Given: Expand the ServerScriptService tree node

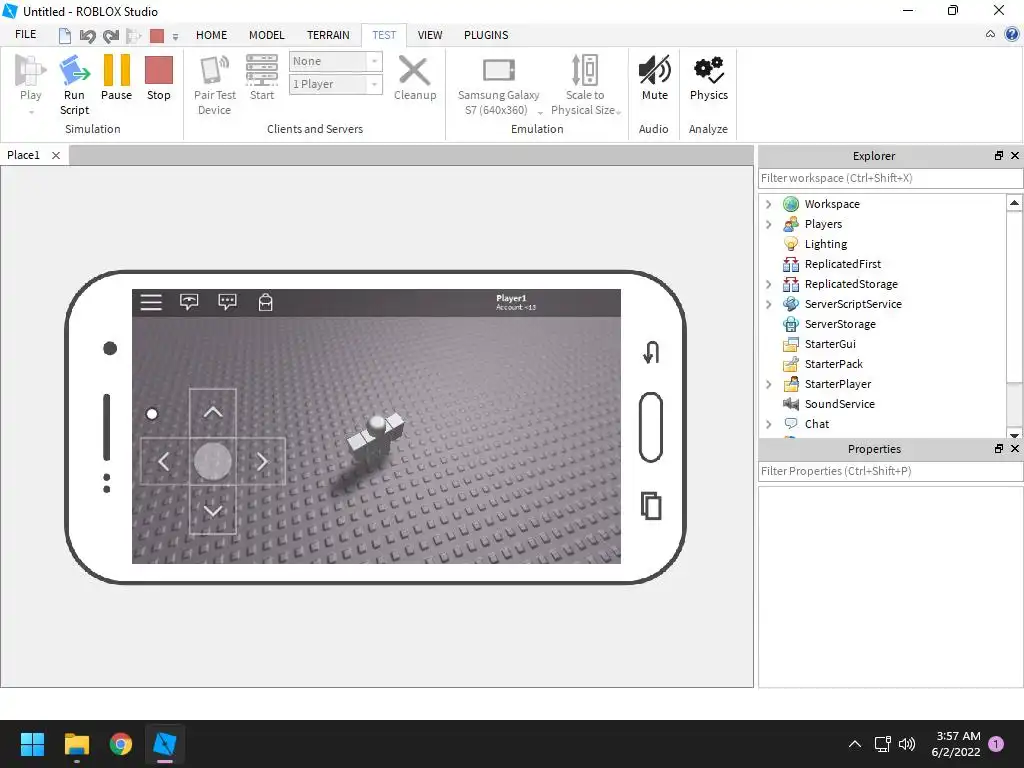Looking at the screenshot, I should (769, 304).
